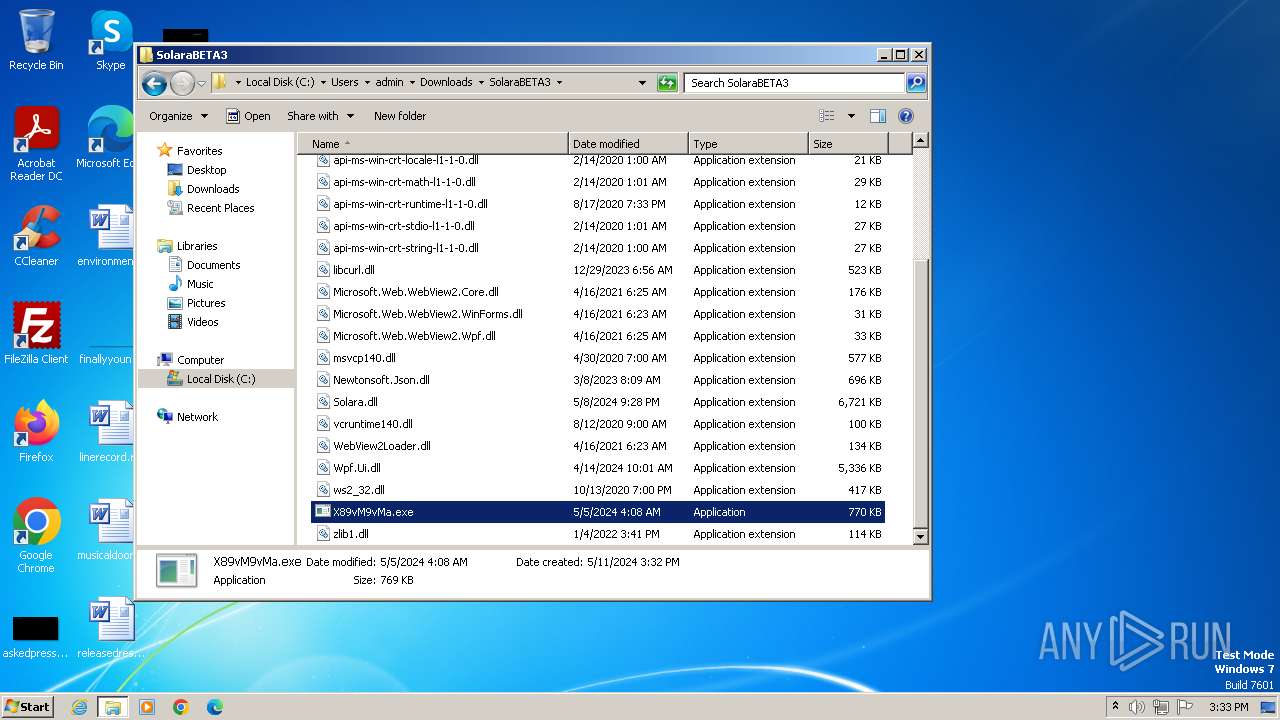Focus the Search SolaraBETA3 field
1280x720 pixels.
(795, 83)
